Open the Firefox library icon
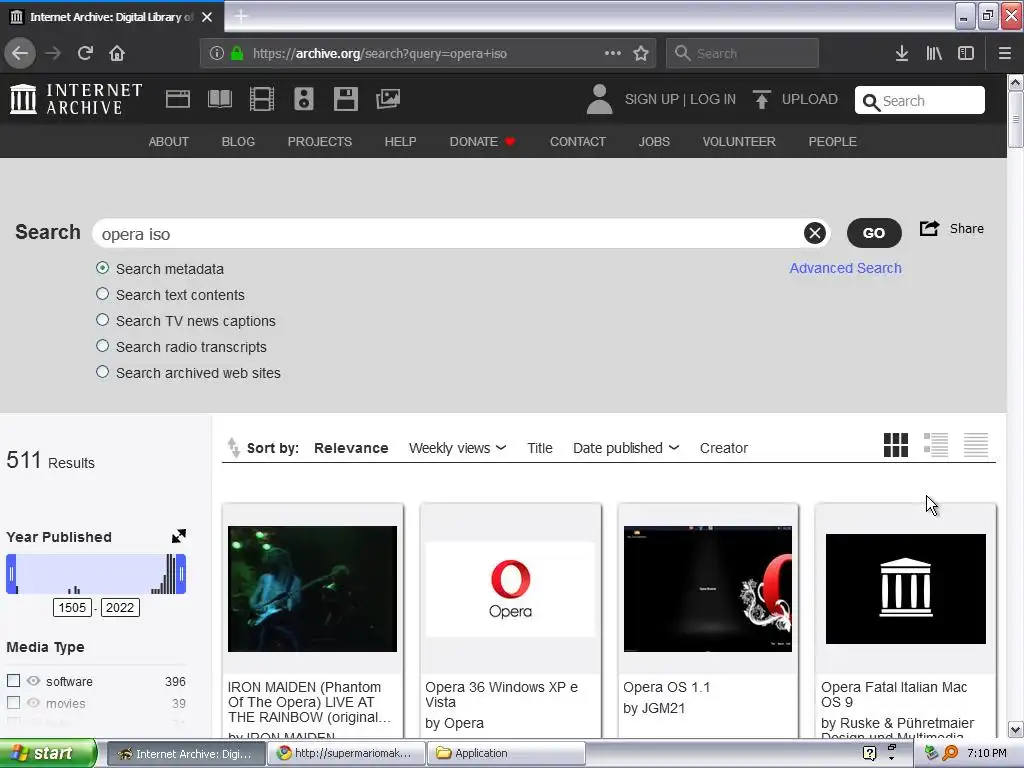 coord(934,54)
